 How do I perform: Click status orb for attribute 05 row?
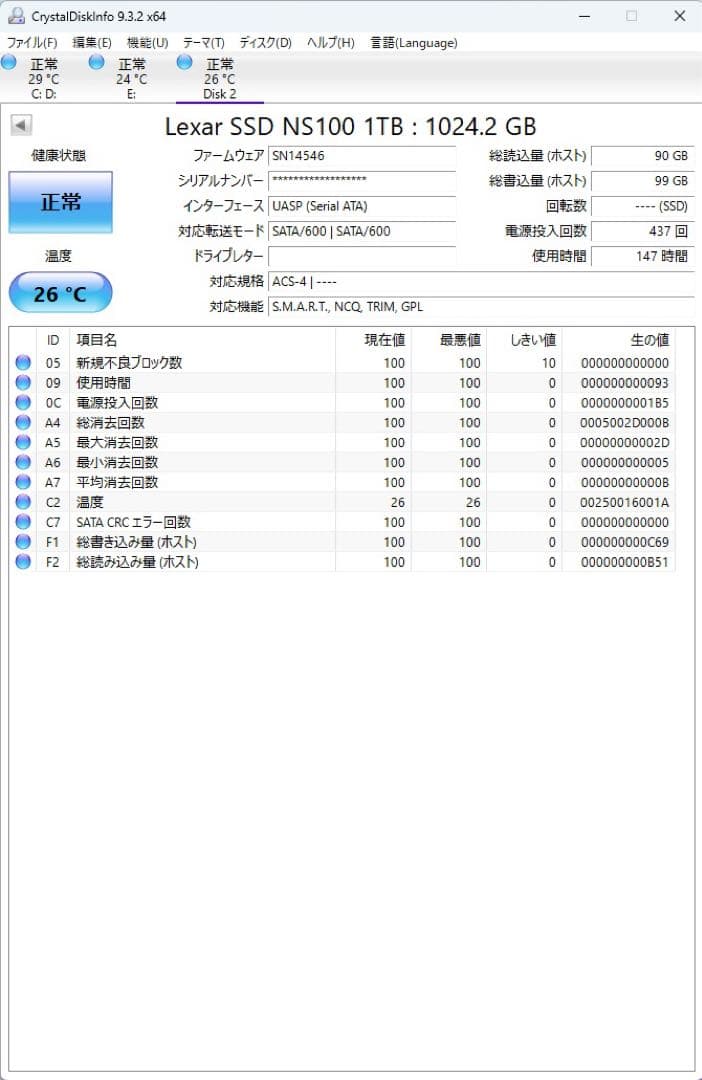(23, 362)
